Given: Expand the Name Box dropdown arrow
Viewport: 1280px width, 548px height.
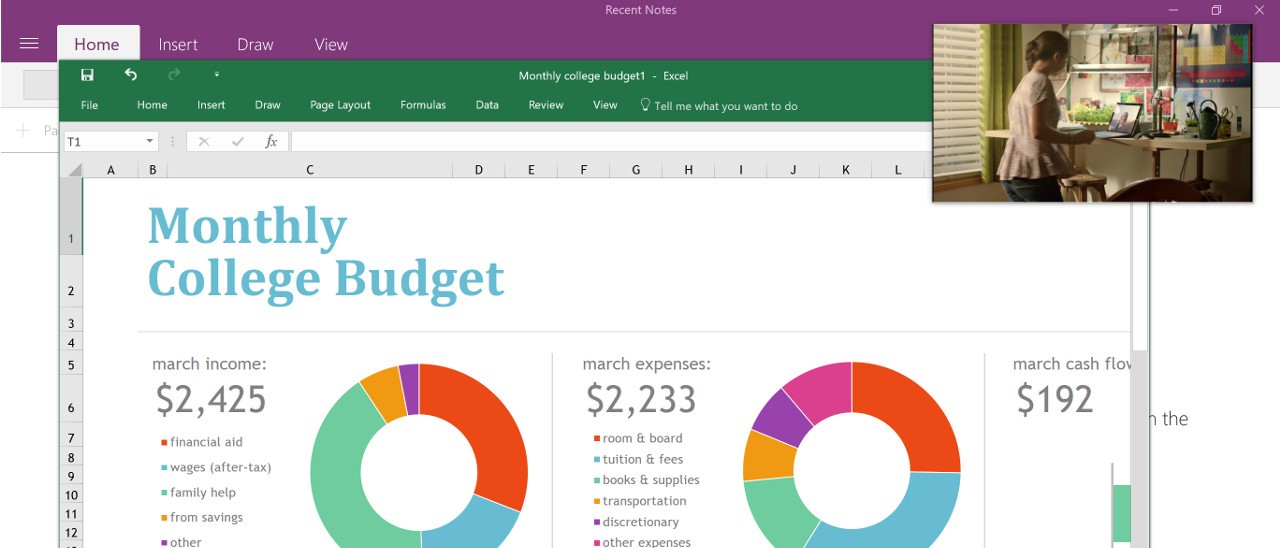Looking at the screenshot, I should pos(150,142).
